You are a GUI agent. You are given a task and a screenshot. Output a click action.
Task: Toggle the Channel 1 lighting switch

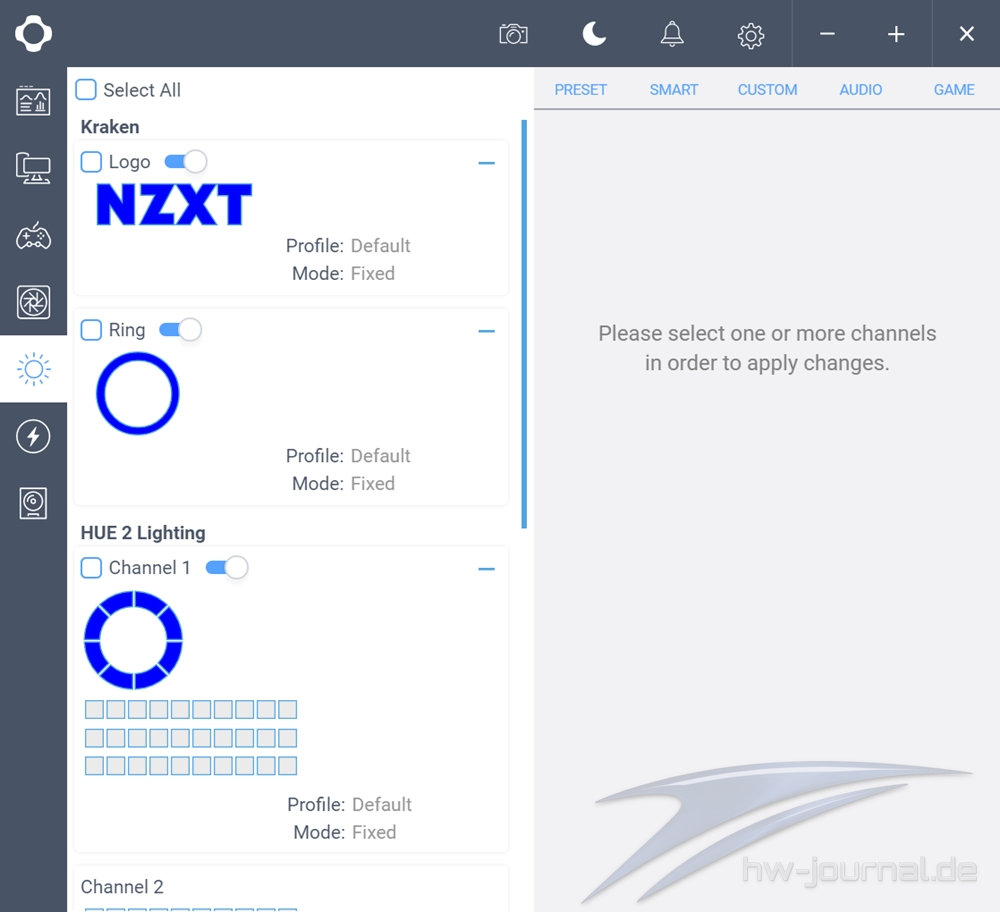coord(227,567)
